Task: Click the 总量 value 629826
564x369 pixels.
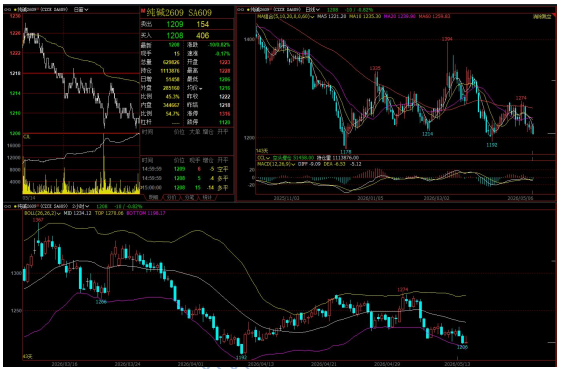Action: pos(171,63)
